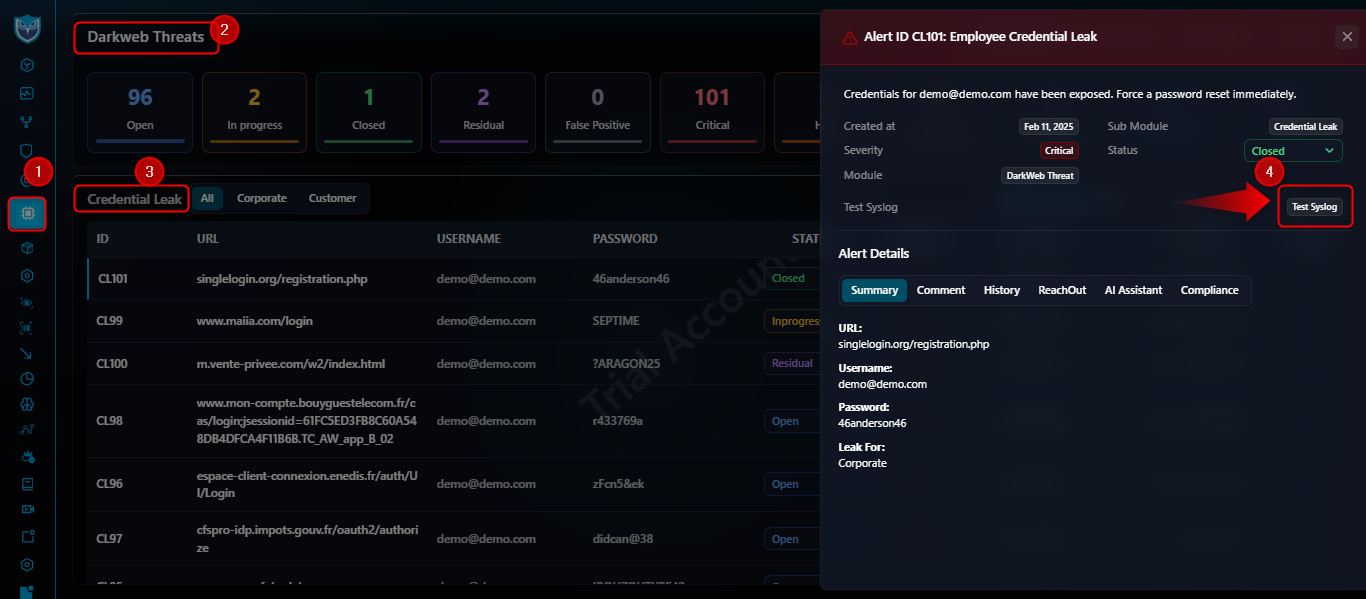
Task: Click the warning triangle in the alert header
Action: pyautogui.click(x=850, y=37)
